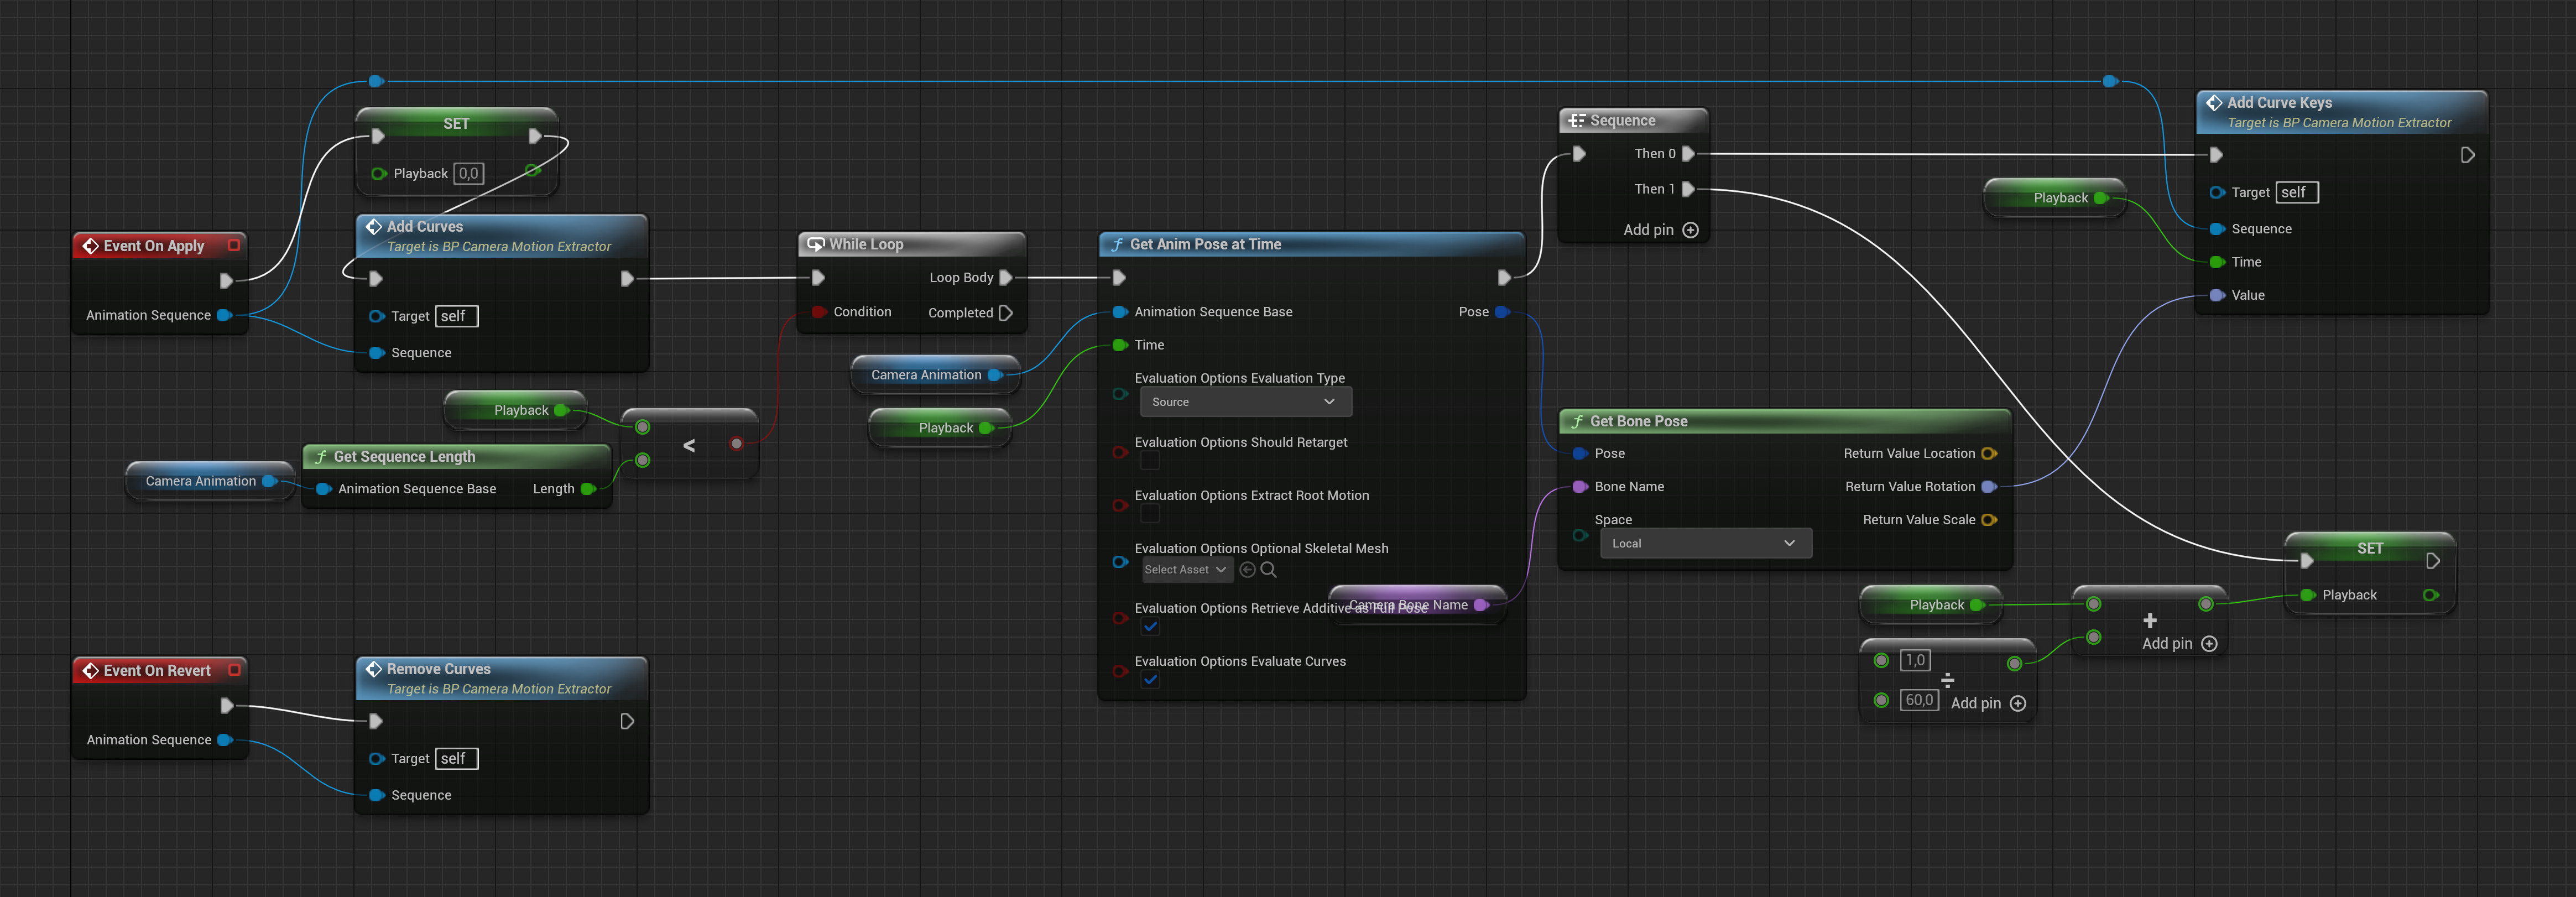This screenshot has height=897, width=2576.
Task: Click the Return Value Rotation output pin
Action: tap(1989, 487)
